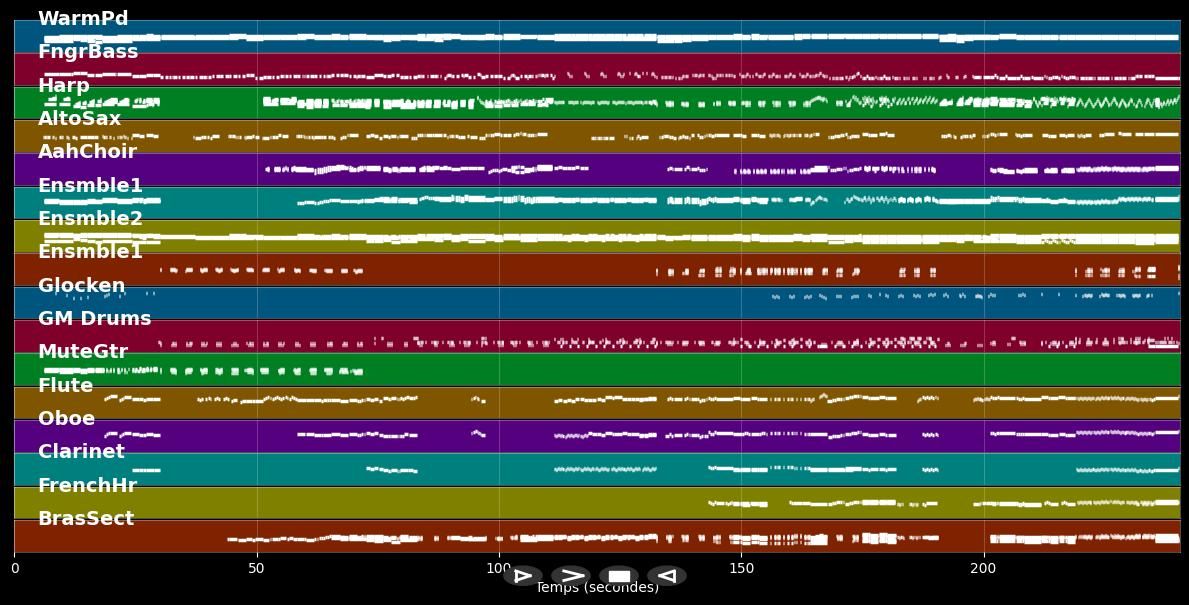The width and height of the screenshot is (1189, 605).
Task: Click the left-pointing triangle rewind button
Action: tap(666, 576)
